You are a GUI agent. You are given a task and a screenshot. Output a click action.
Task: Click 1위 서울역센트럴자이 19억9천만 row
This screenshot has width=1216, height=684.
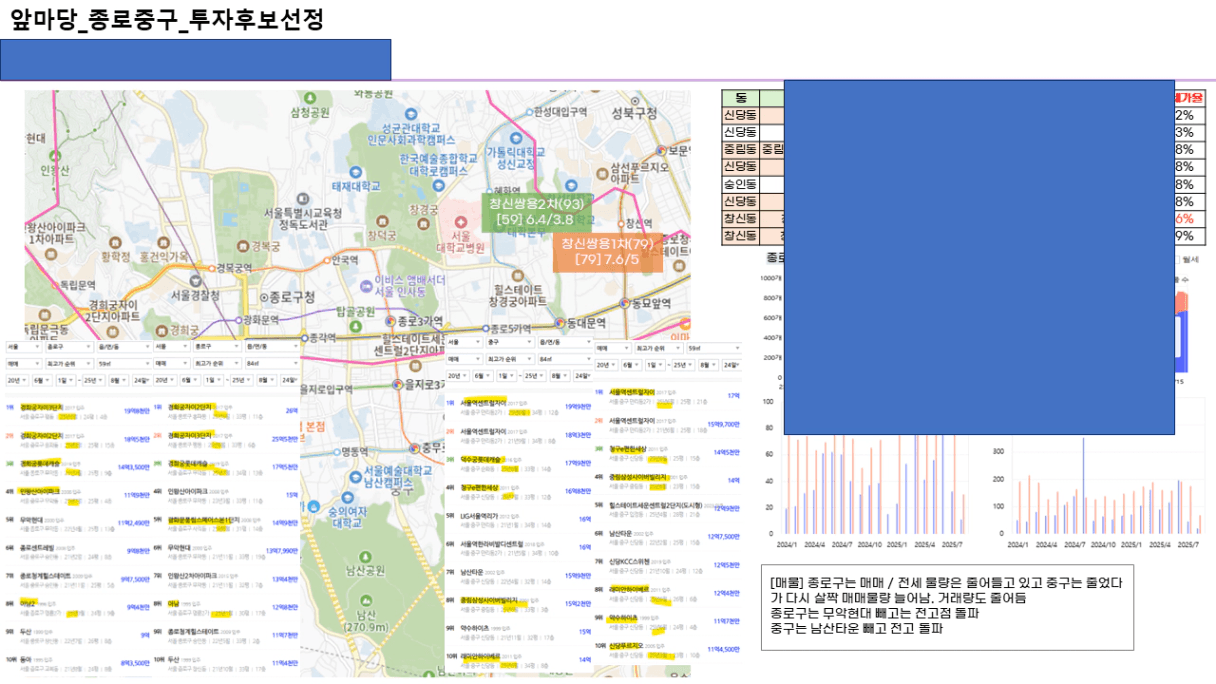[x=517, y=407]
